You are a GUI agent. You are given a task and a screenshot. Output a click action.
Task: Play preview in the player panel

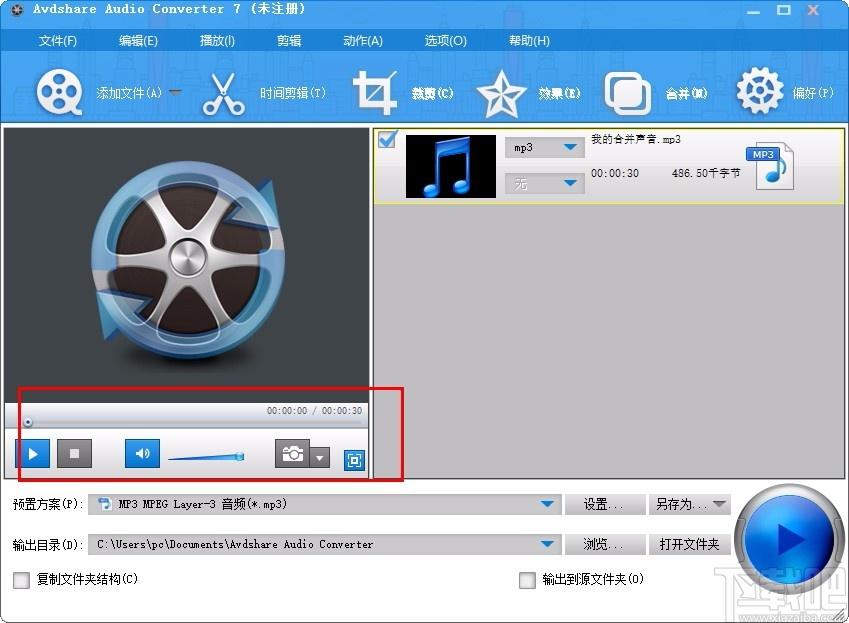[x=32, y=454]
